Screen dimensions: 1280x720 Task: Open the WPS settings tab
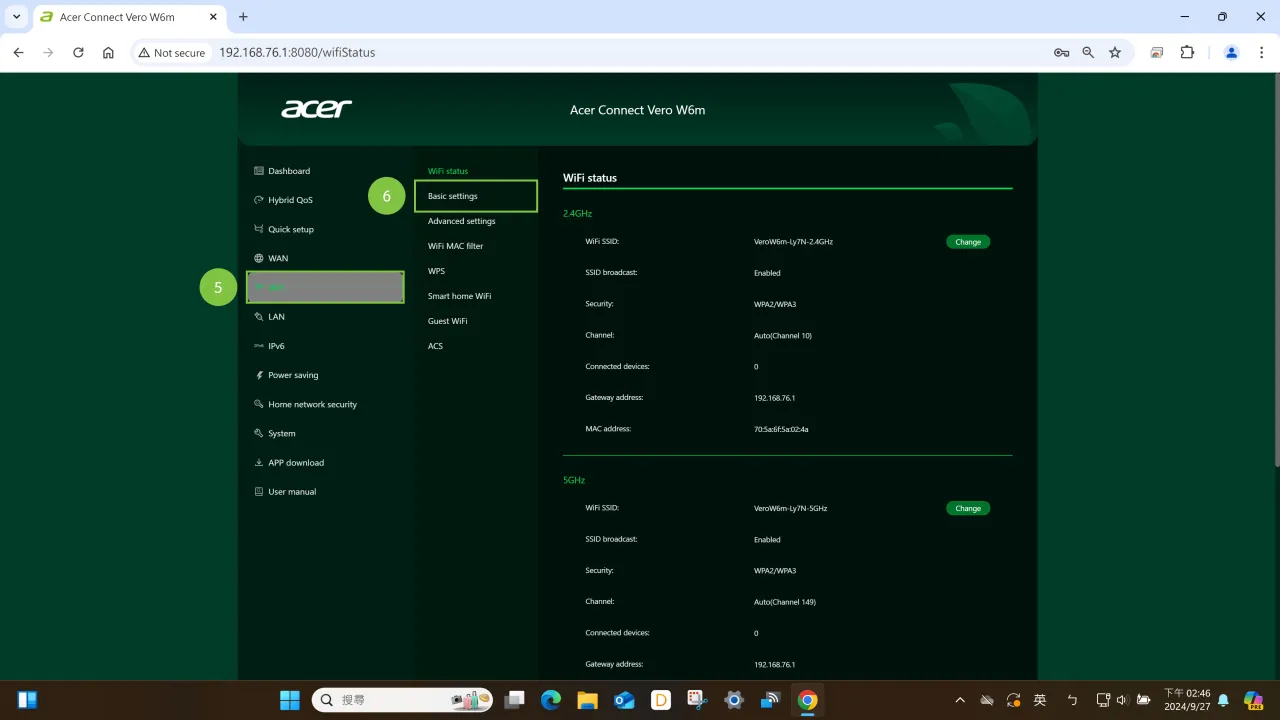[436, 270]
